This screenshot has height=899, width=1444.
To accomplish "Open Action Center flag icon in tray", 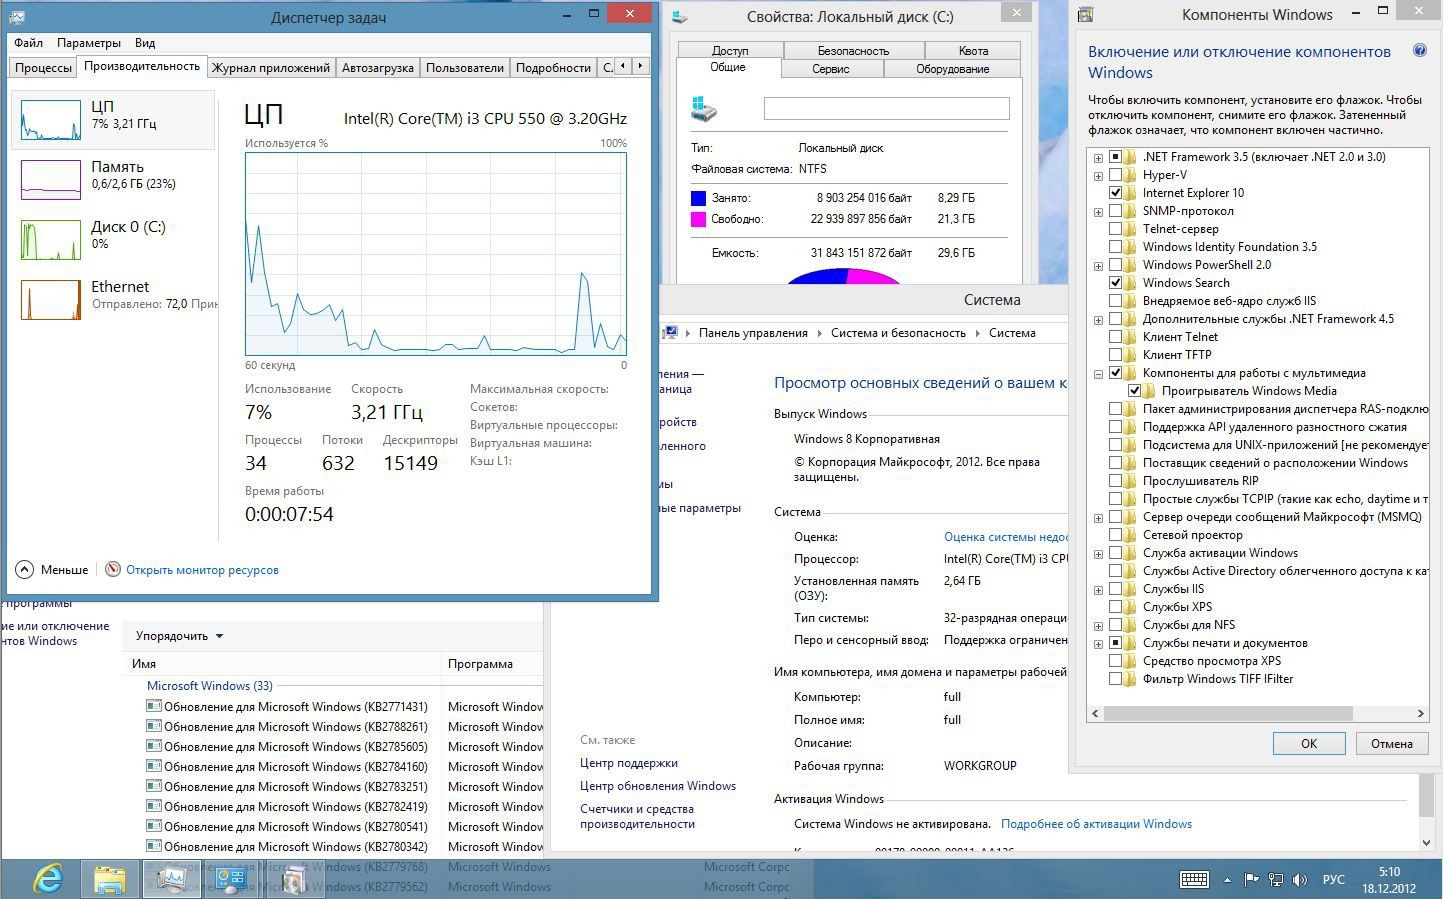I will 1251,880.
